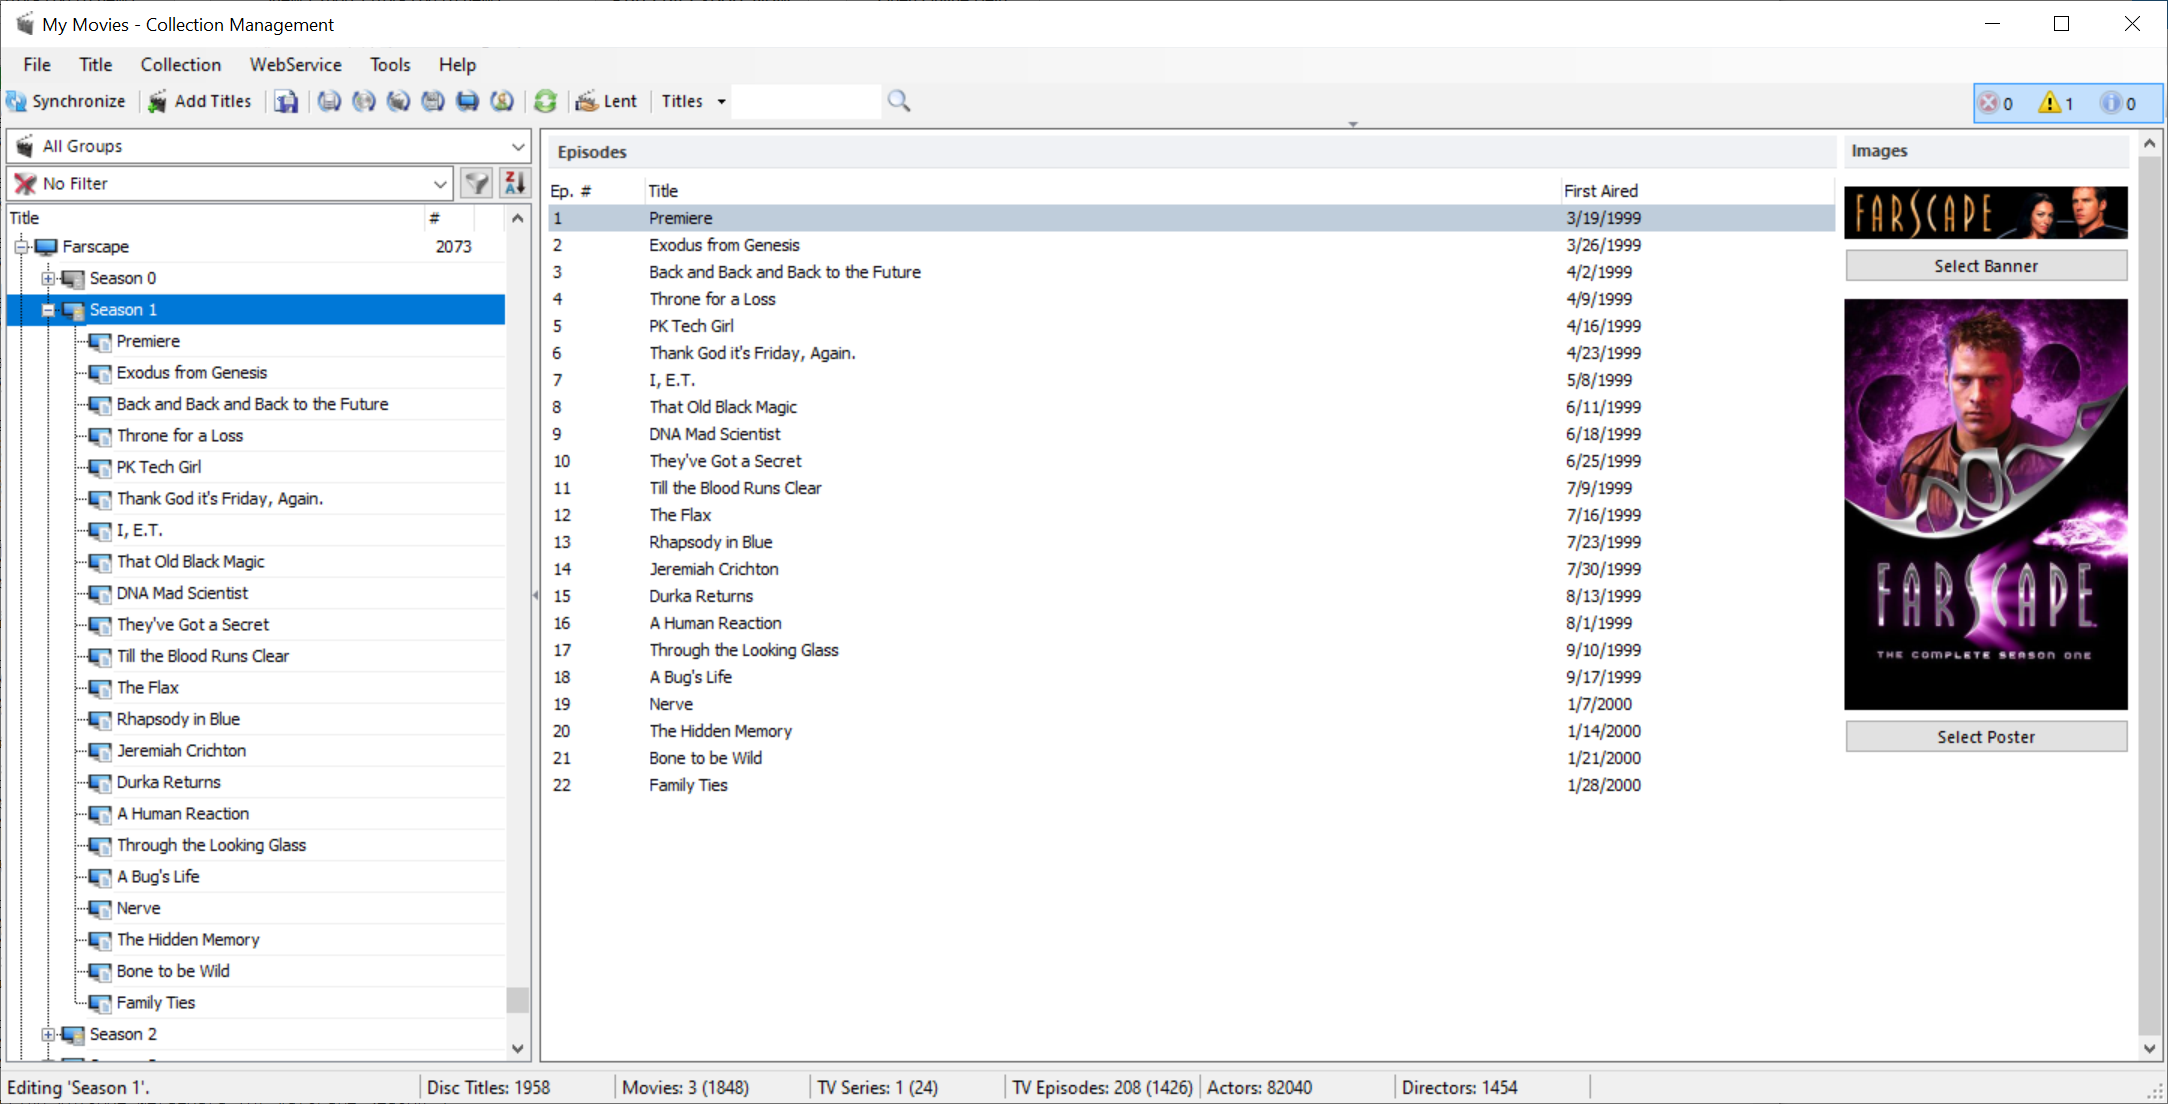2168x1104 pixels.
Task: Click the filter funnel icon
Action: [477, 183]
